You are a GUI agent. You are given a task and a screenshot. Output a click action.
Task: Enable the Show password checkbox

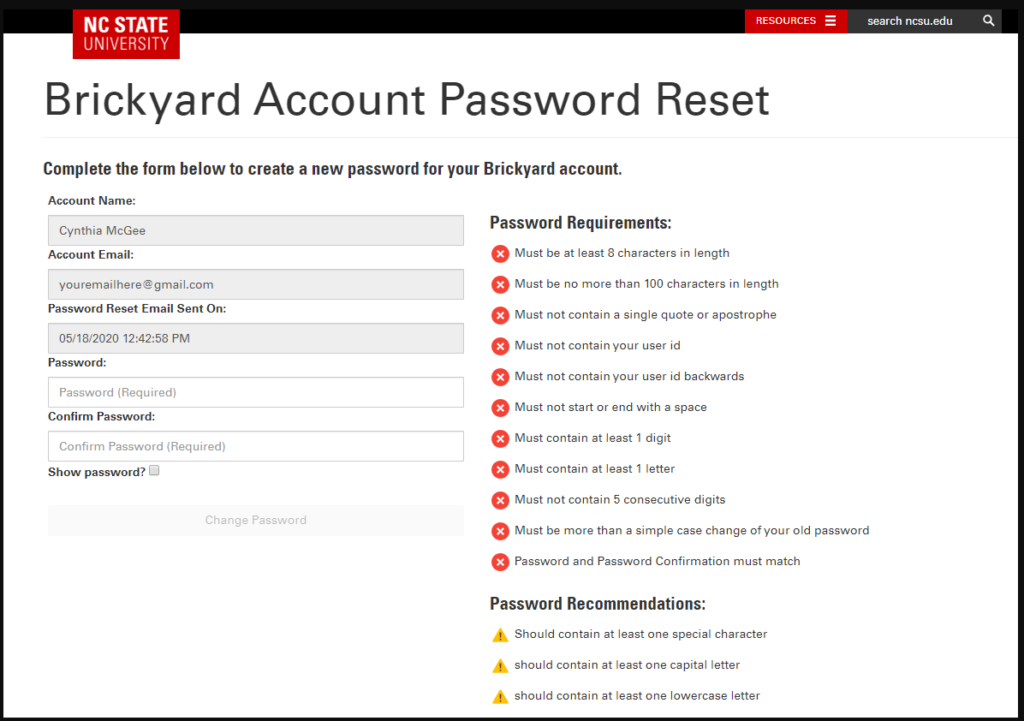154,470
